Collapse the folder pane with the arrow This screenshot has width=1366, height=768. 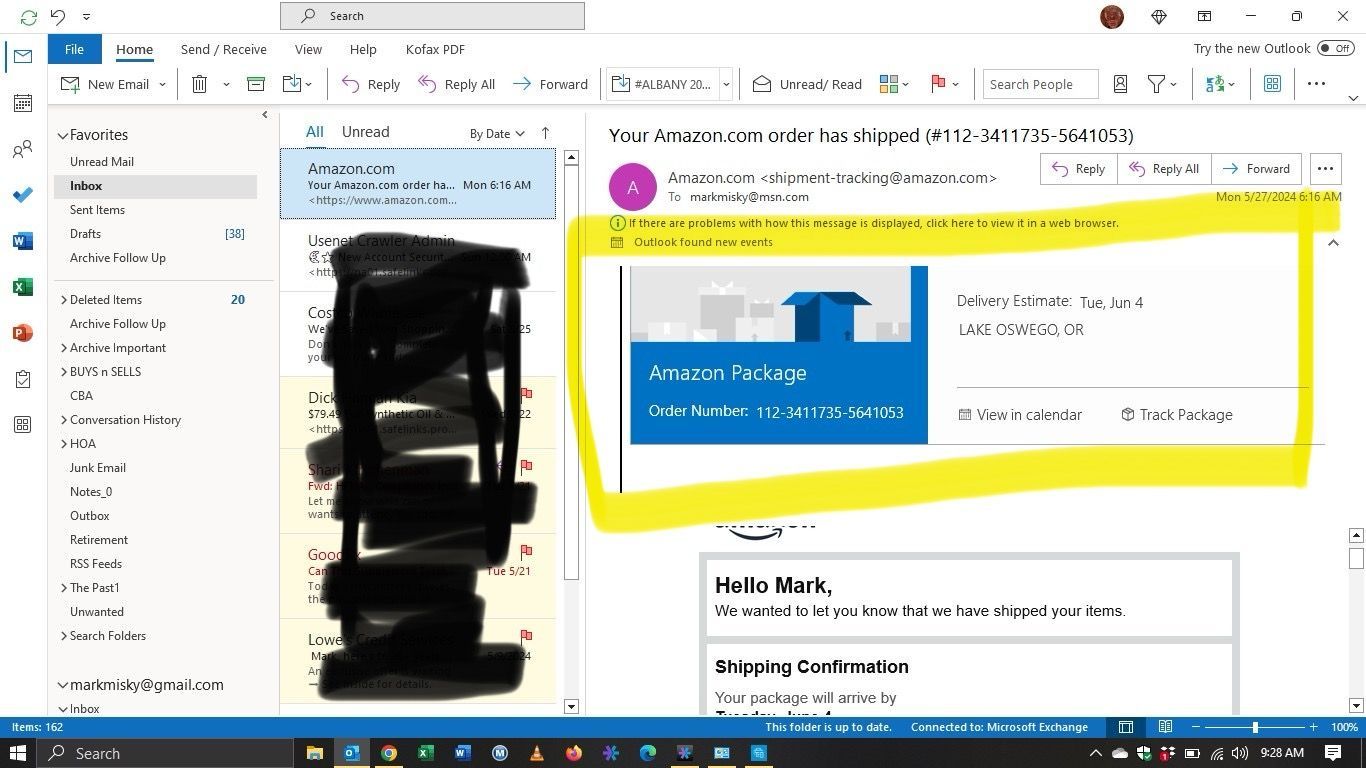(x=264, y=115)
